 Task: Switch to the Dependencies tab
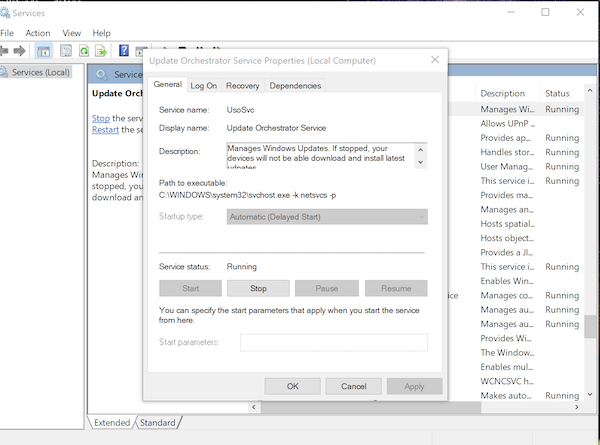coord(295,86)
